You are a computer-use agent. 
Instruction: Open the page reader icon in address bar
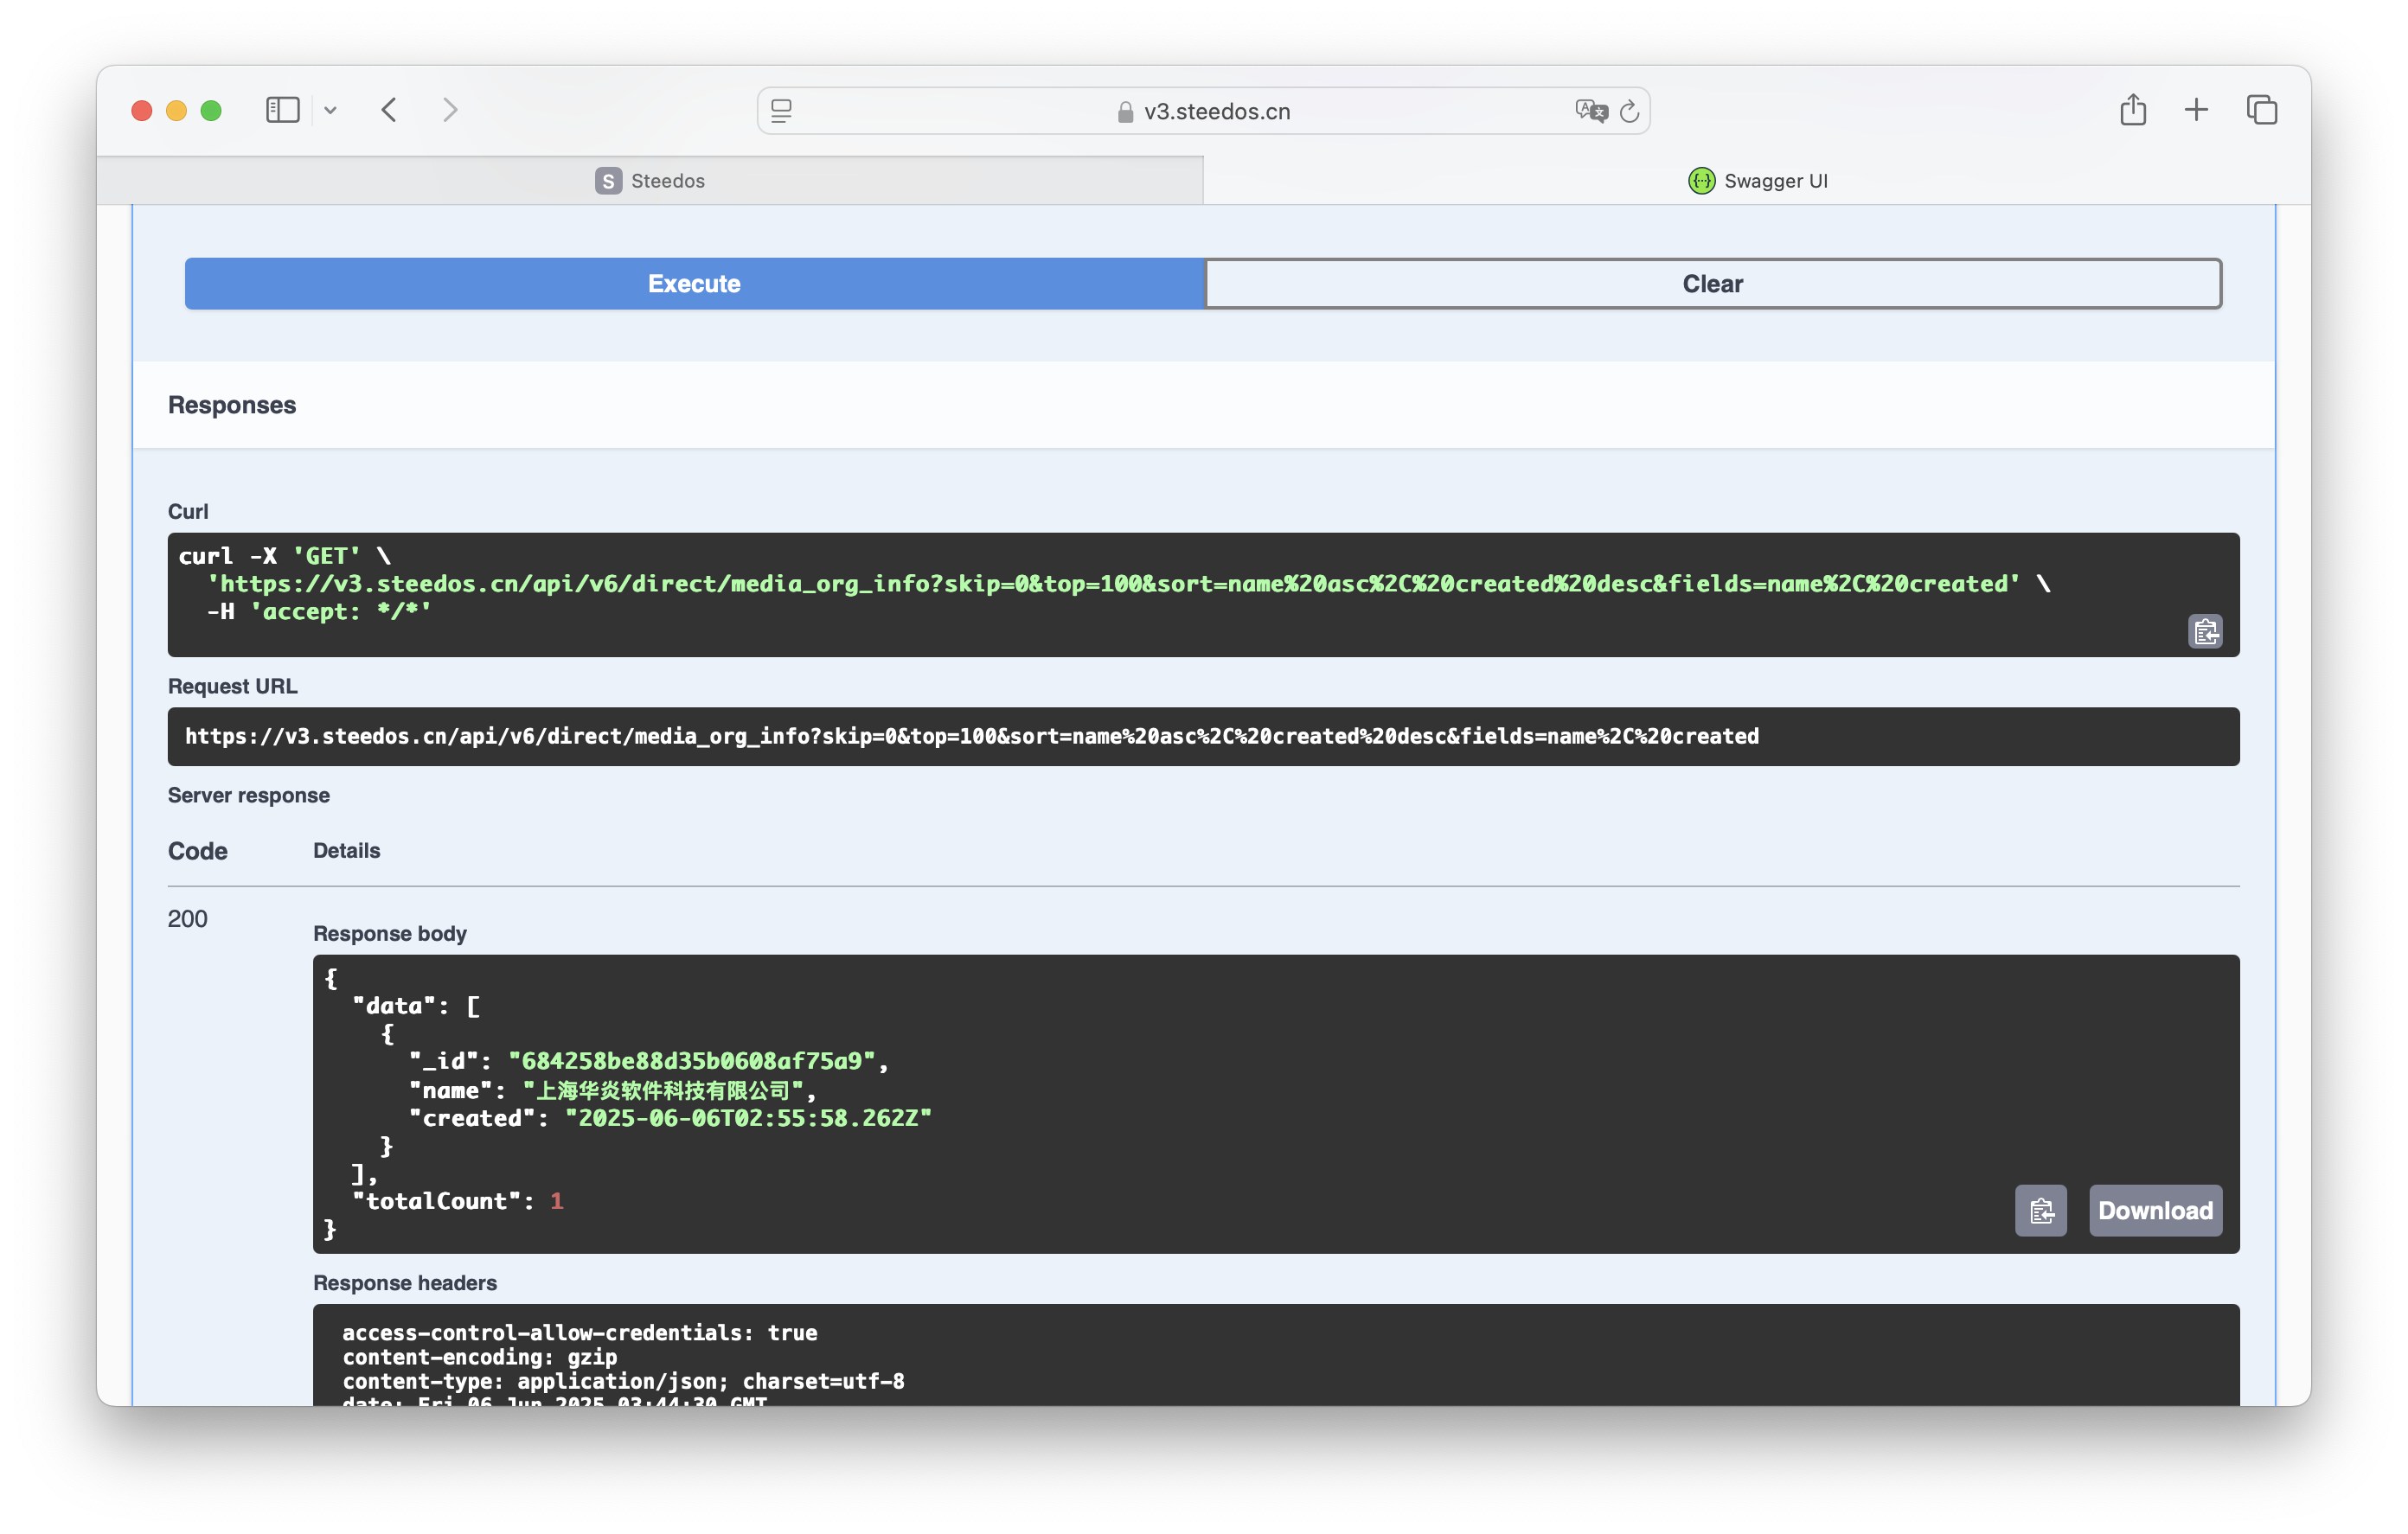[781, 111]
